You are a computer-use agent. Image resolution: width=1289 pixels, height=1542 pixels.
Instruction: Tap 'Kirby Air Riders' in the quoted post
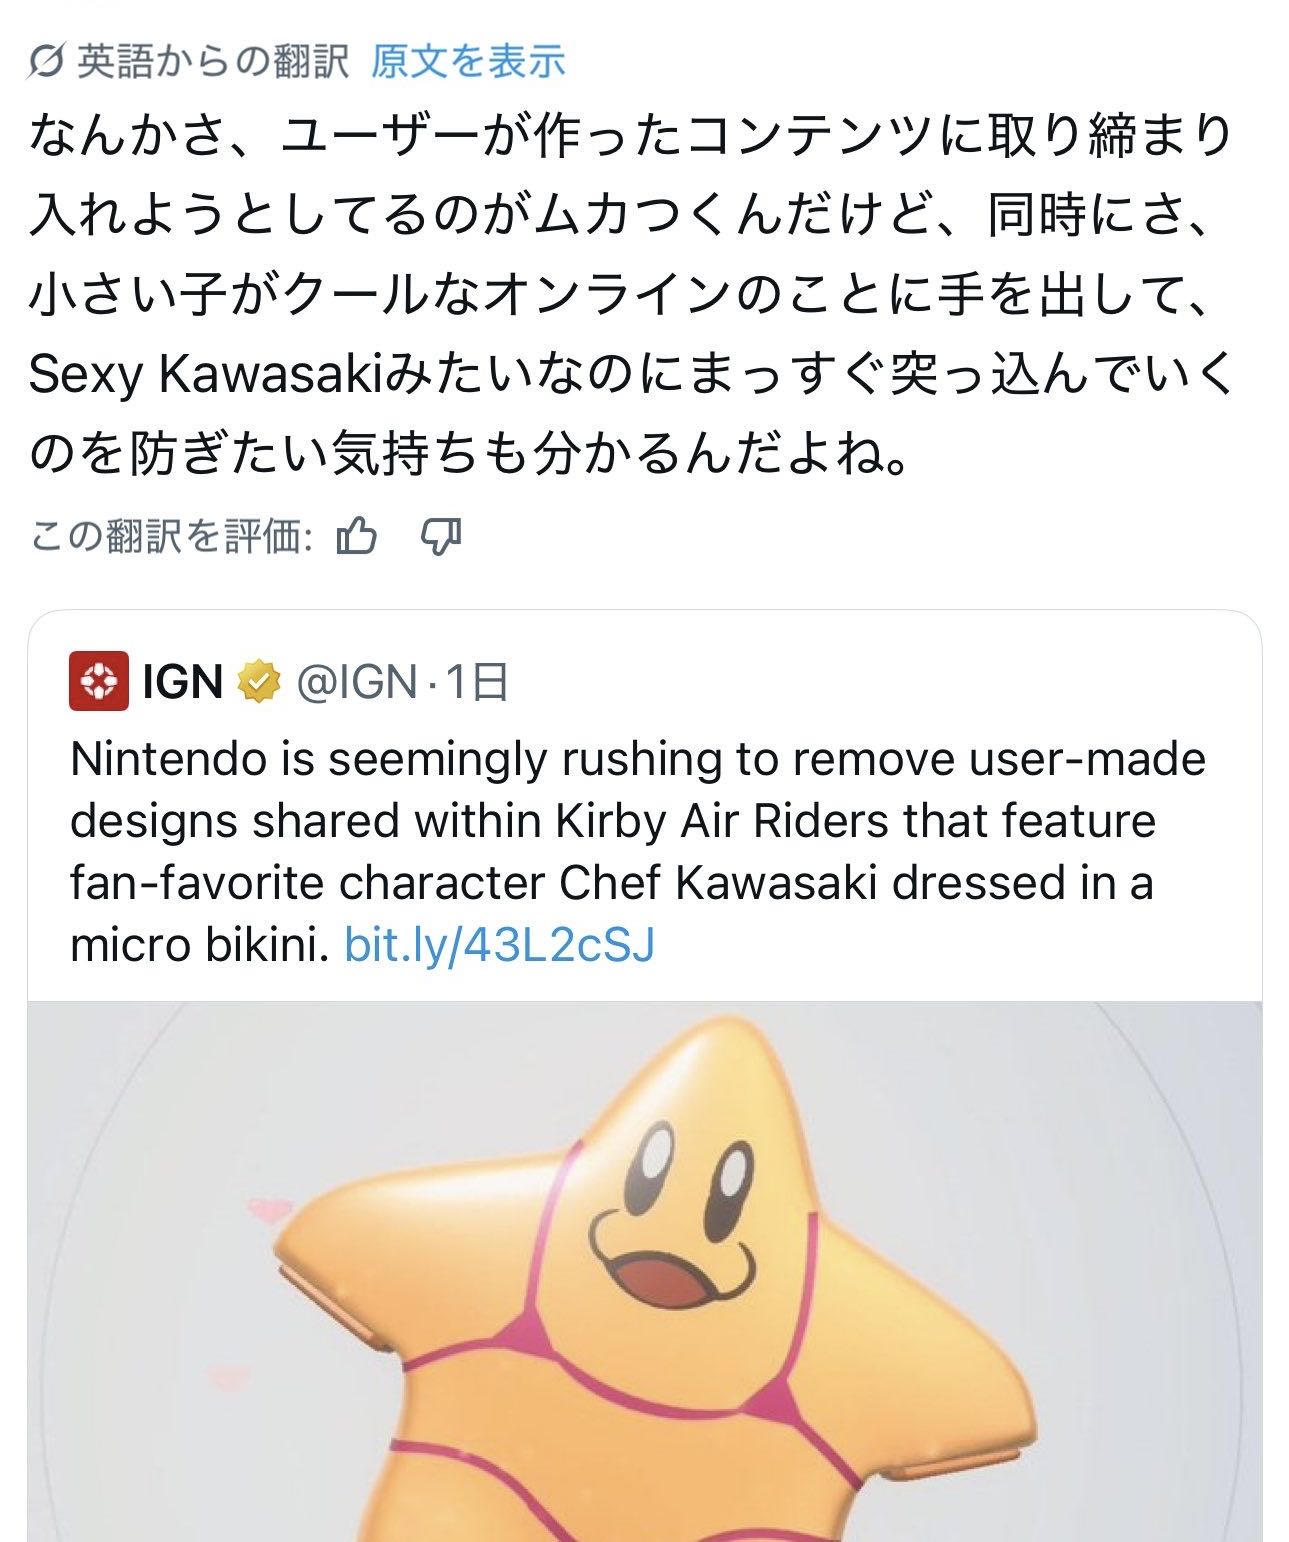721,821
